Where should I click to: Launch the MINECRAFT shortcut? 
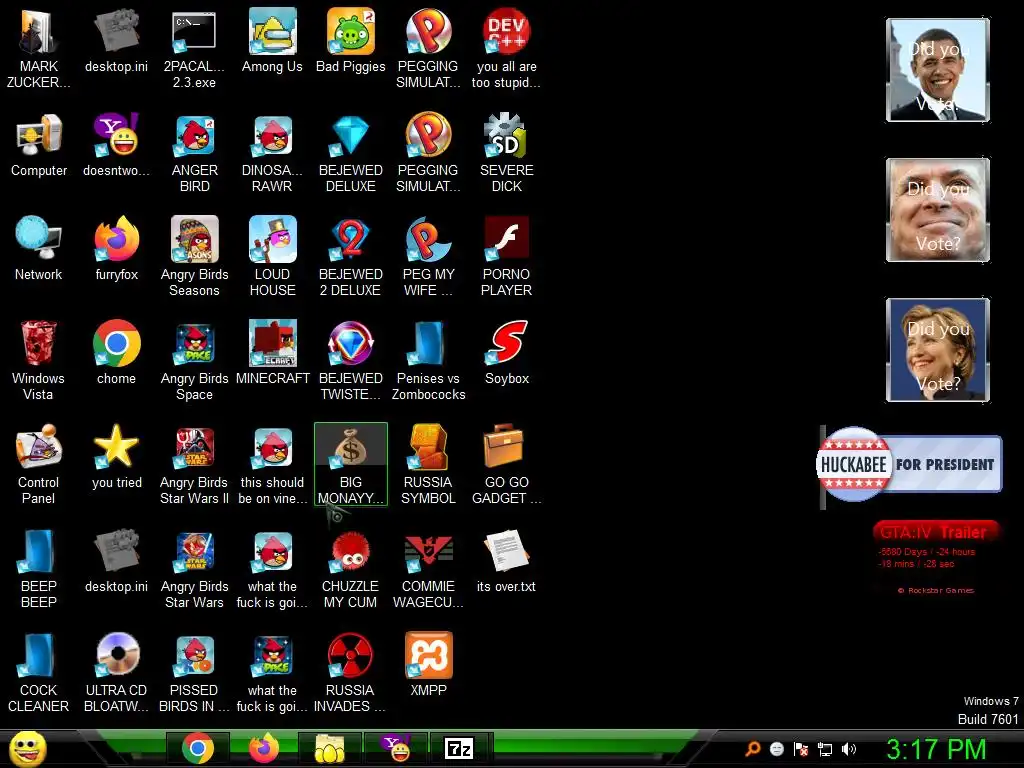(x=272, y=354)
